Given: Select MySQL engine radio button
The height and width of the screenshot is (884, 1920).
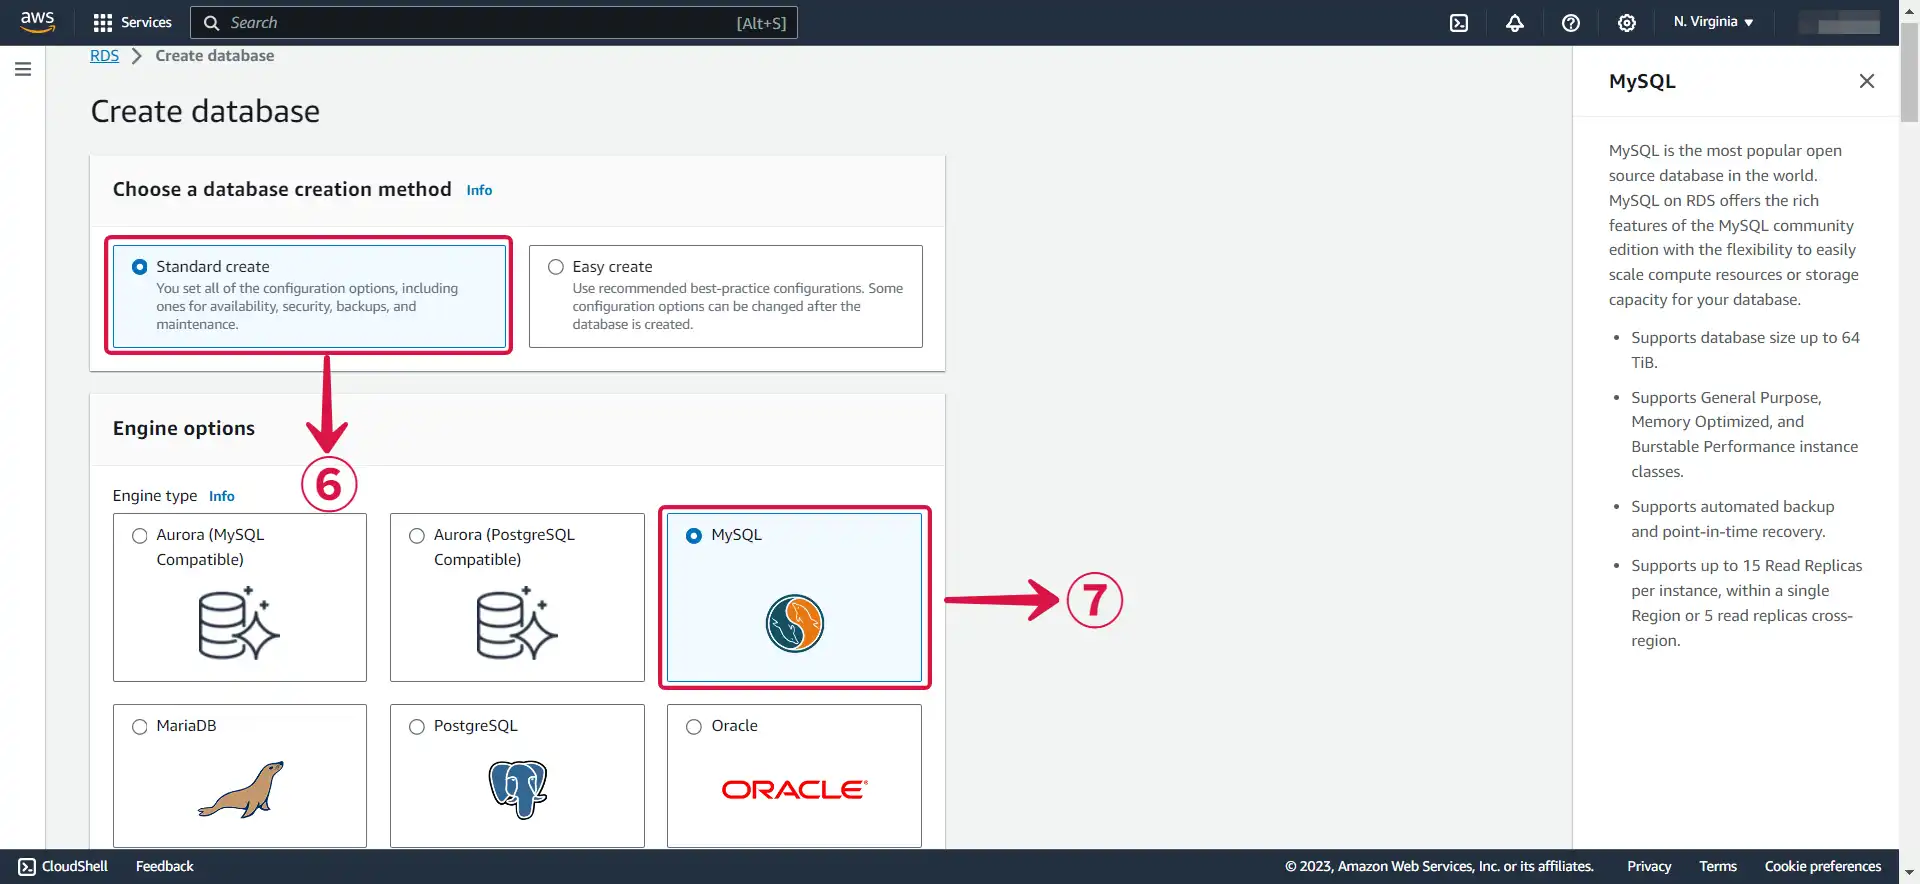Looking at the screenshot, I should (x=694, y=536).
